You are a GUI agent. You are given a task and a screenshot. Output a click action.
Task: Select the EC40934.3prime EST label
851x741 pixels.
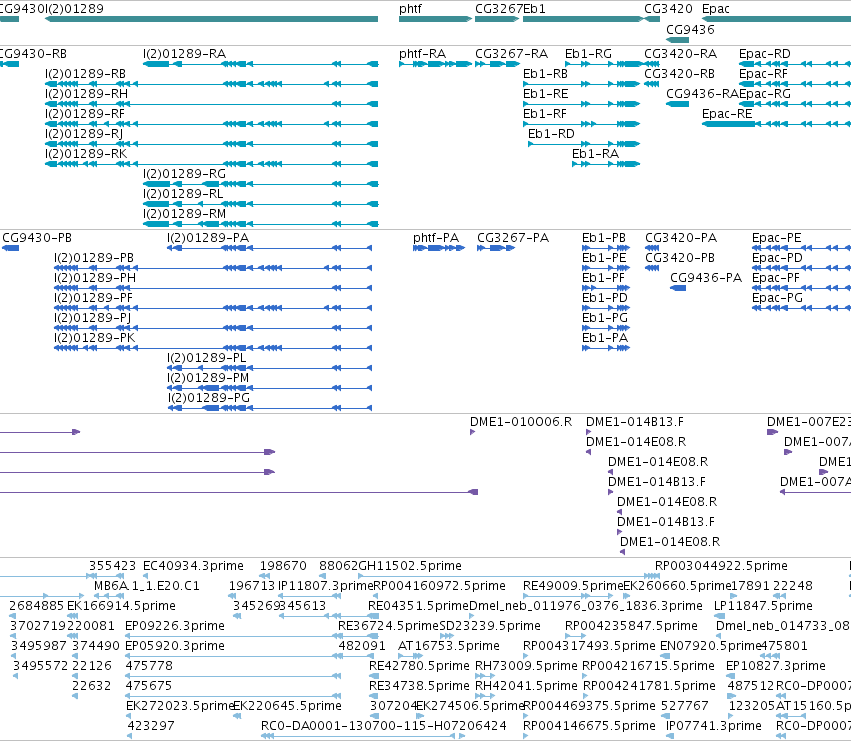pos(193,566)
